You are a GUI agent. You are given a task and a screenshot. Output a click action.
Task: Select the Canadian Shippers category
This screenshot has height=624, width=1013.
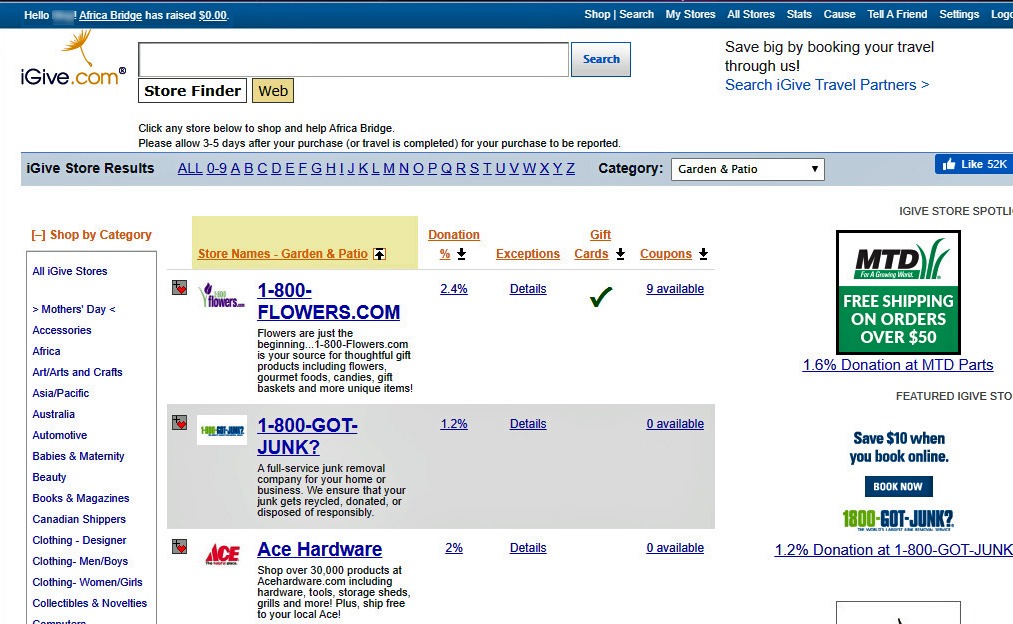(79, 519)
